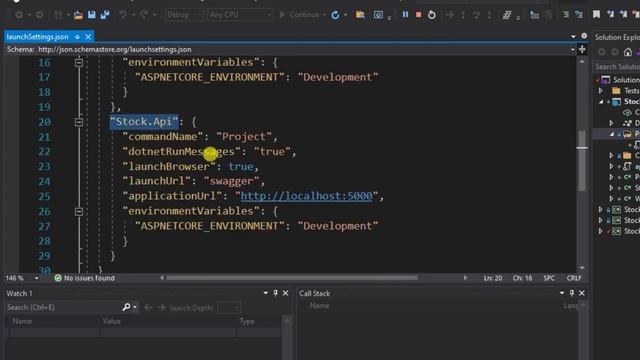Collapse the environmentVariables block on line 26

pyautogui.click(x=79, y=211)
